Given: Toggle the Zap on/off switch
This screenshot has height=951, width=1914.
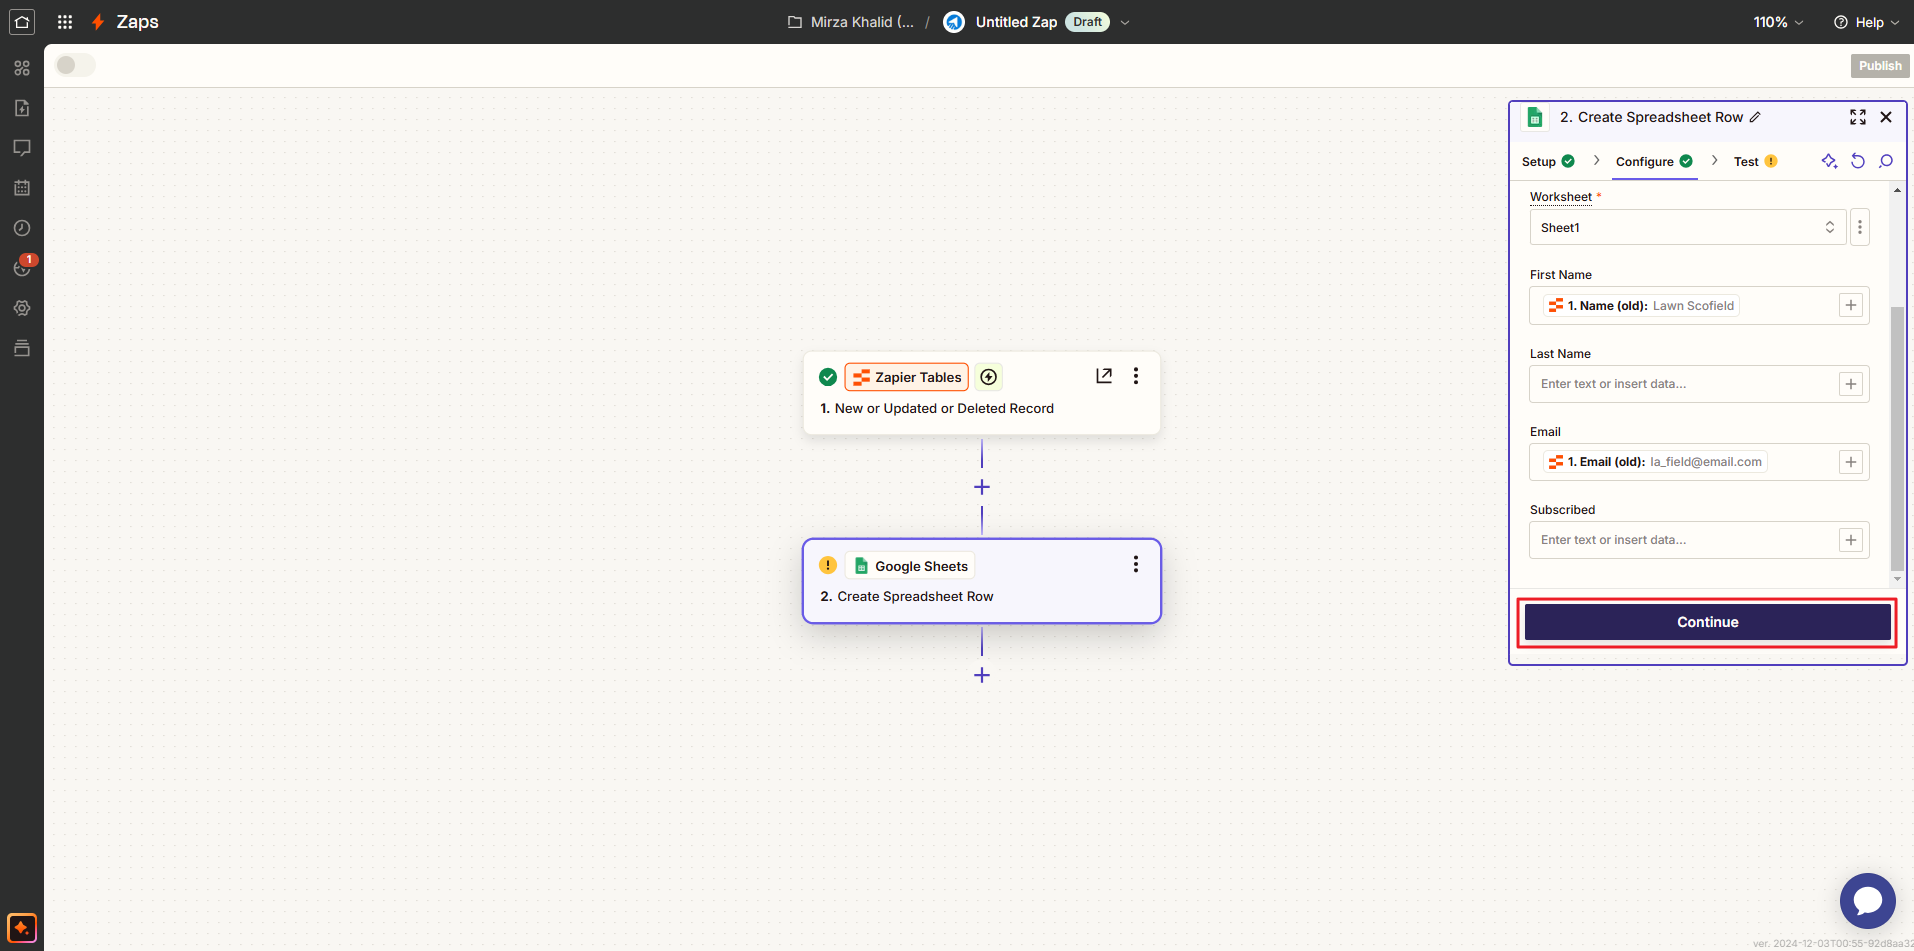Looking at the screenshot, I should (x=75, y=65).
